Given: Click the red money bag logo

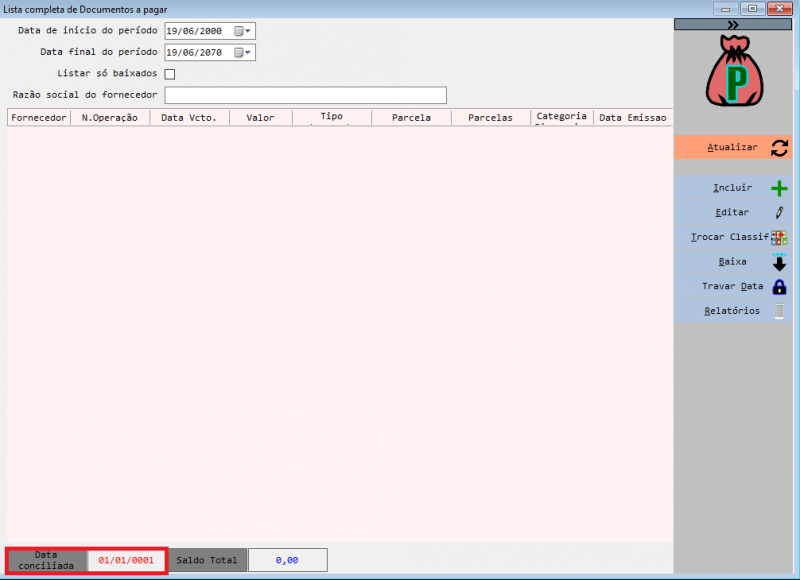Looking at the screenshot, I should click(x=735, y=73).
